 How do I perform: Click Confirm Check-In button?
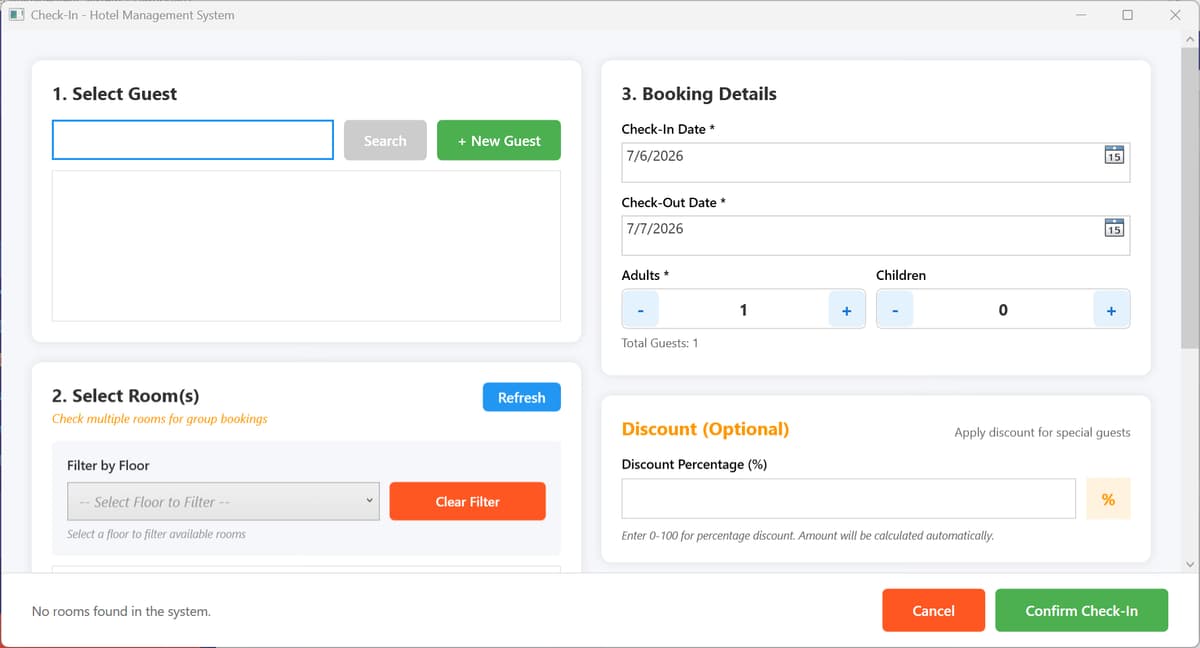pyautogui.click(x=1082, y=610)
